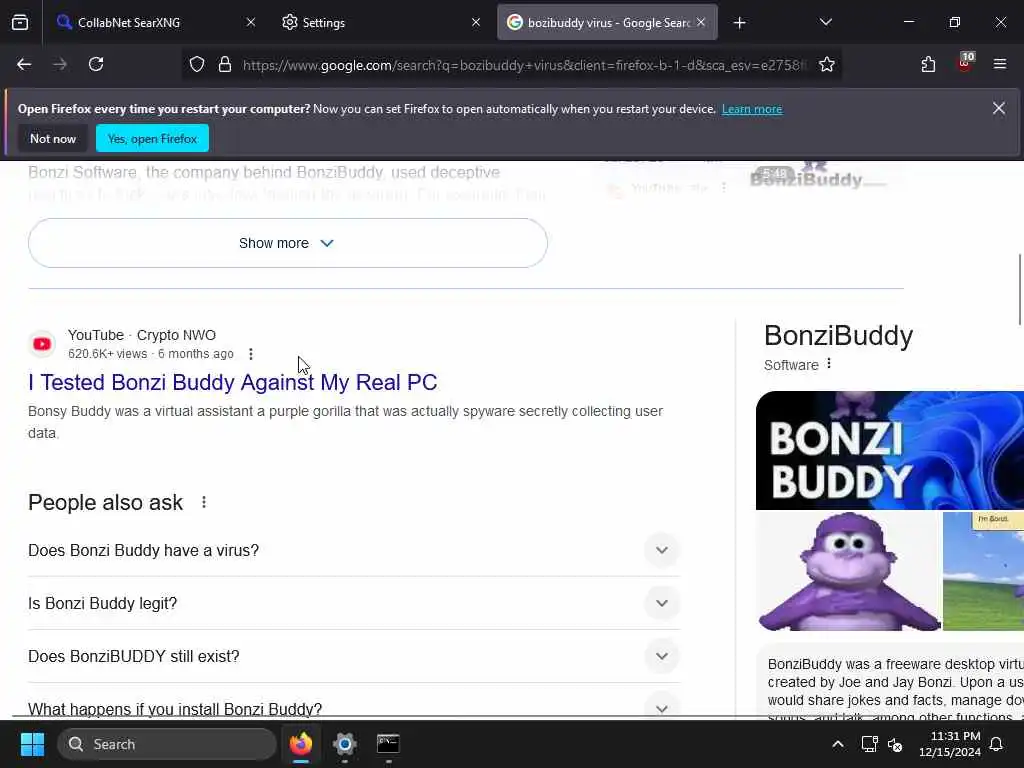Open the network status tray icon
The height and width of the screenshot is (768, 1024).
coord(869,744)
